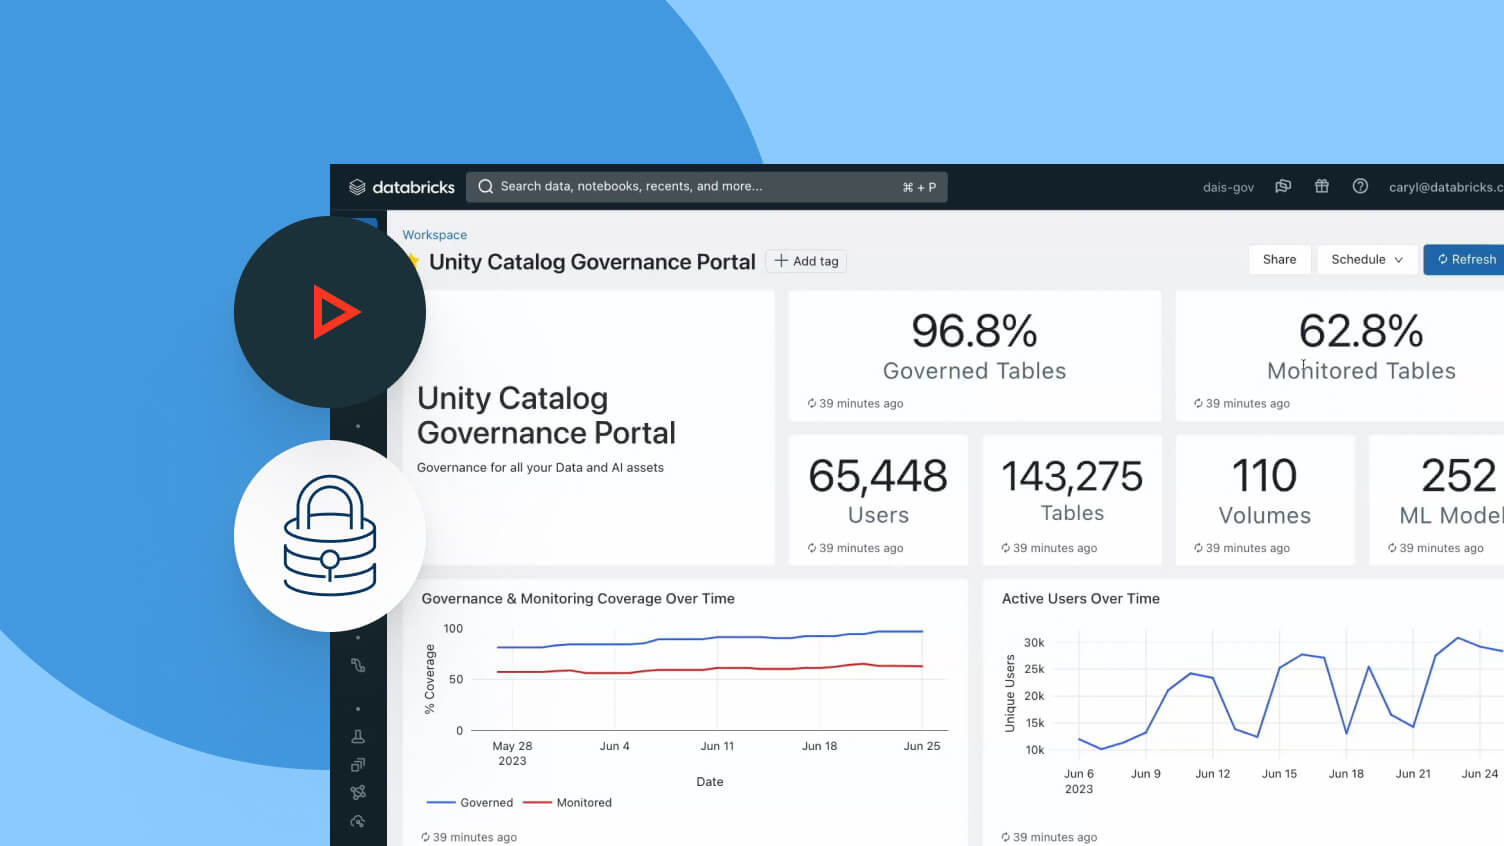This screenshot has width=1504, height=846.
Task: Open the gift box what's new icon
Action: 1321,186
